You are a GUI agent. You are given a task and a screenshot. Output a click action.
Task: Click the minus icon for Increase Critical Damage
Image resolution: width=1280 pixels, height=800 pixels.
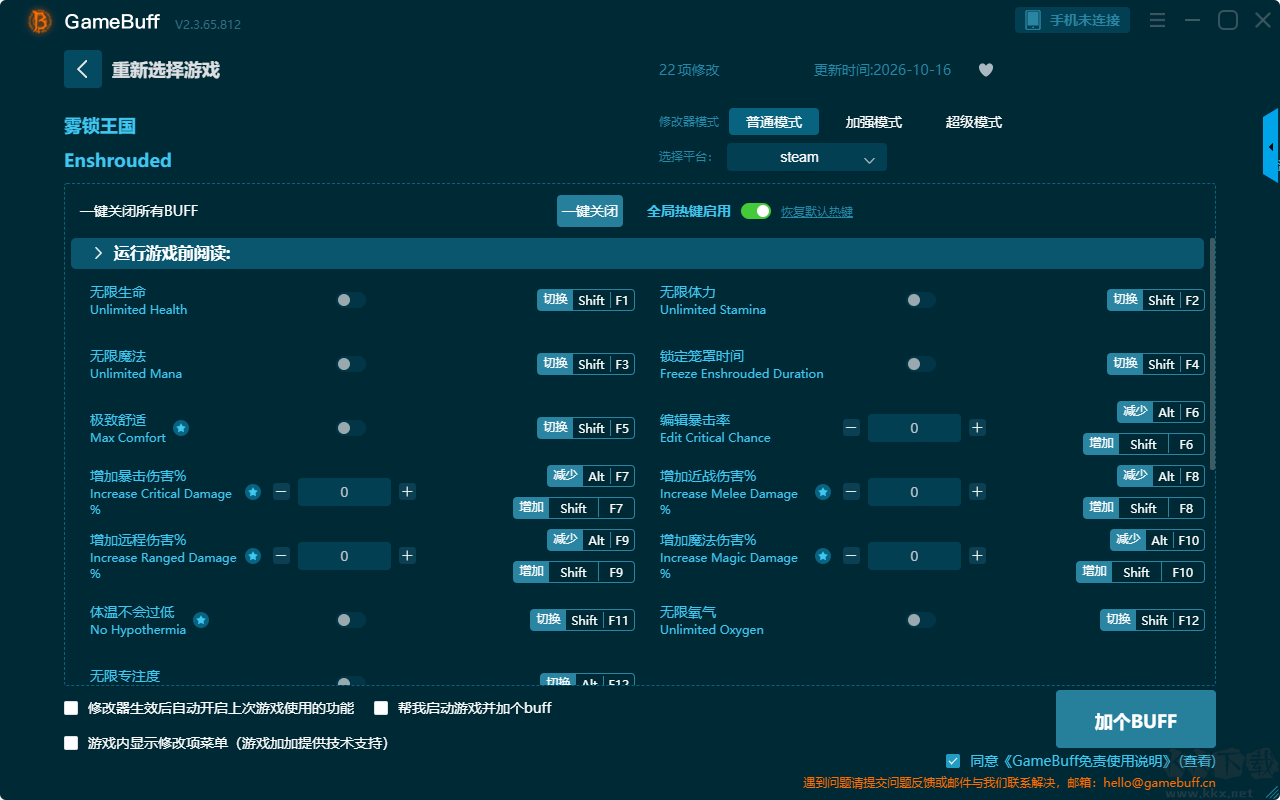tap(282, 492)
